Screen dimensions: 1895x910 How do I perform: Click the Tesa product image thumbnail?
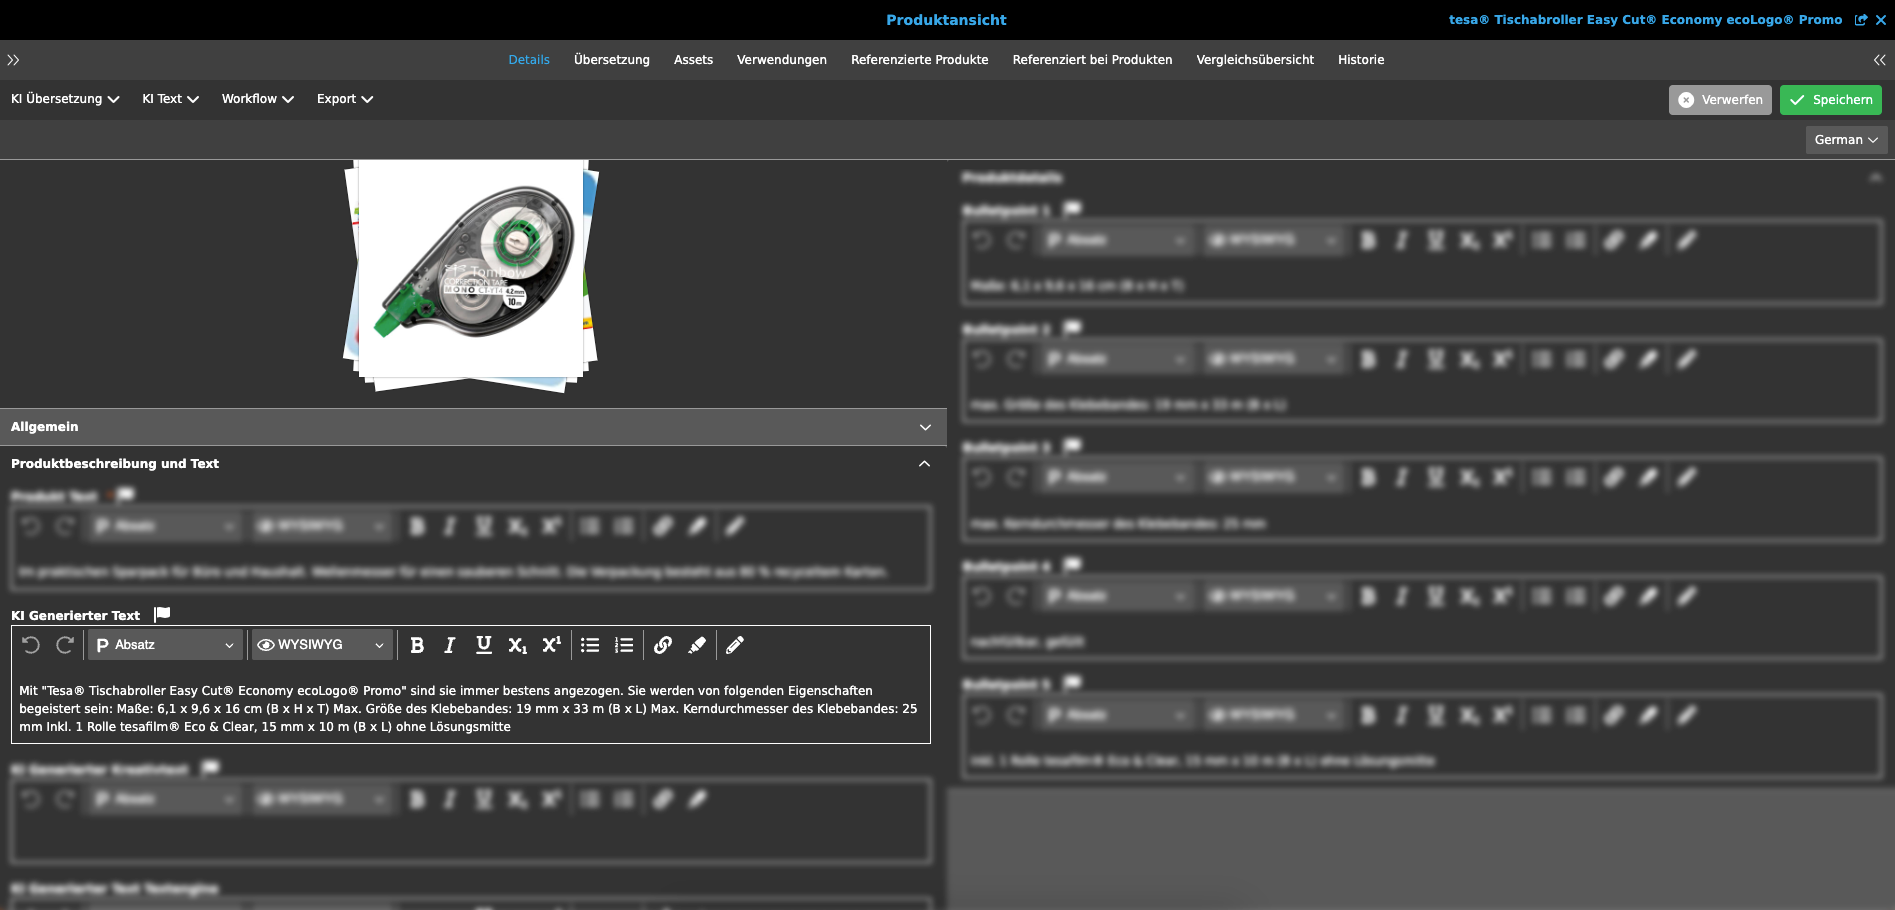point(472,272)
